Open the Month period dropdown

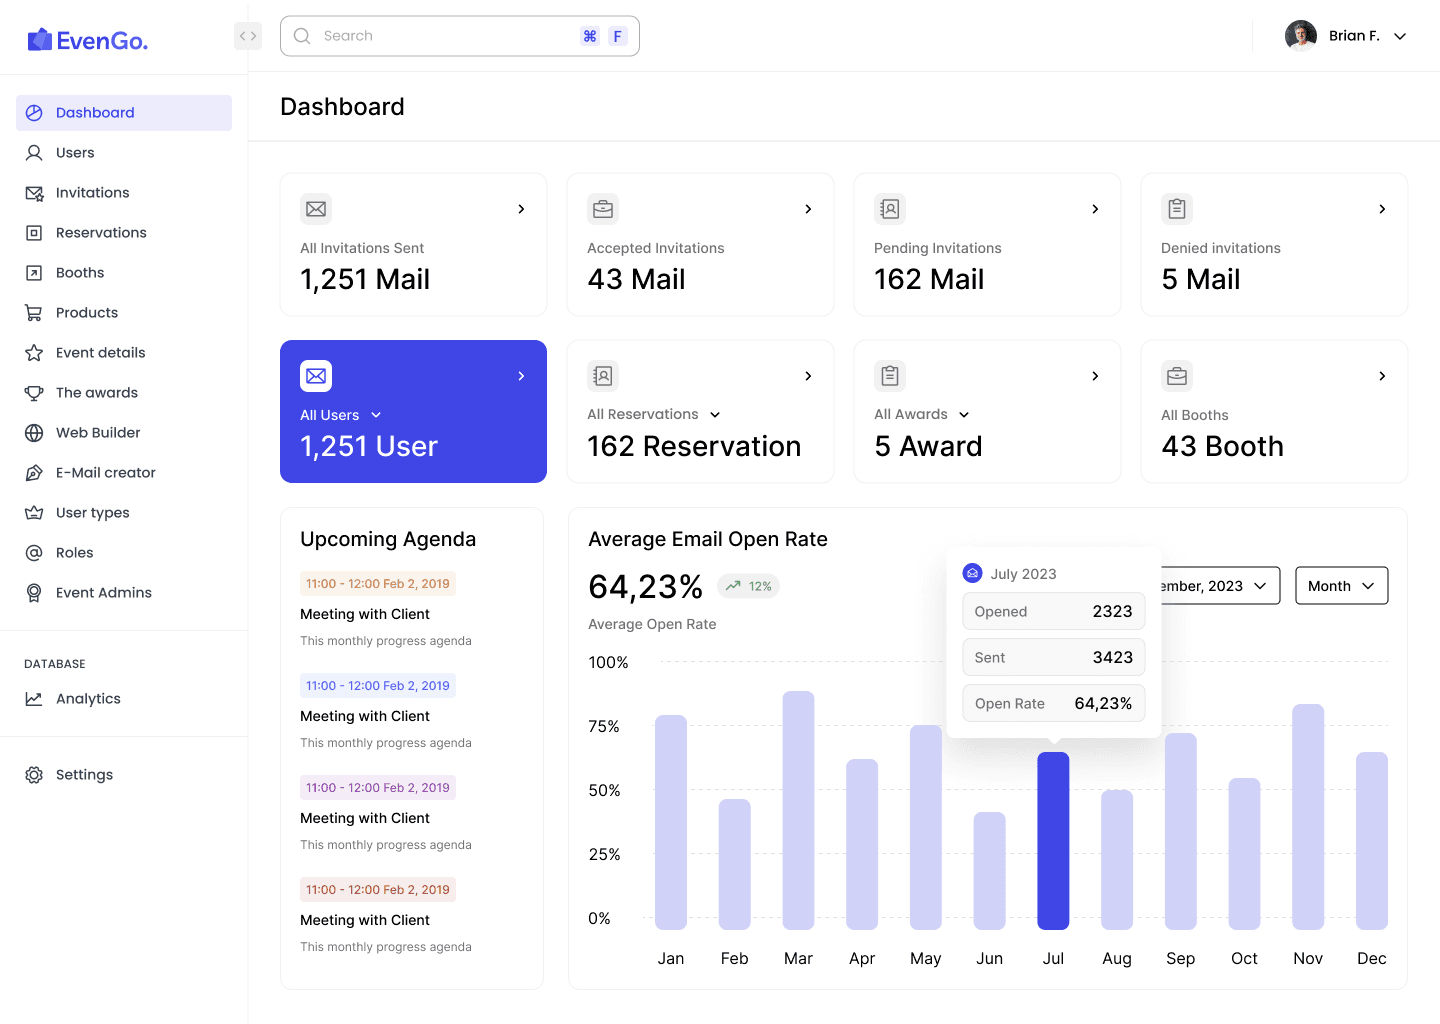coord(1341,586)
